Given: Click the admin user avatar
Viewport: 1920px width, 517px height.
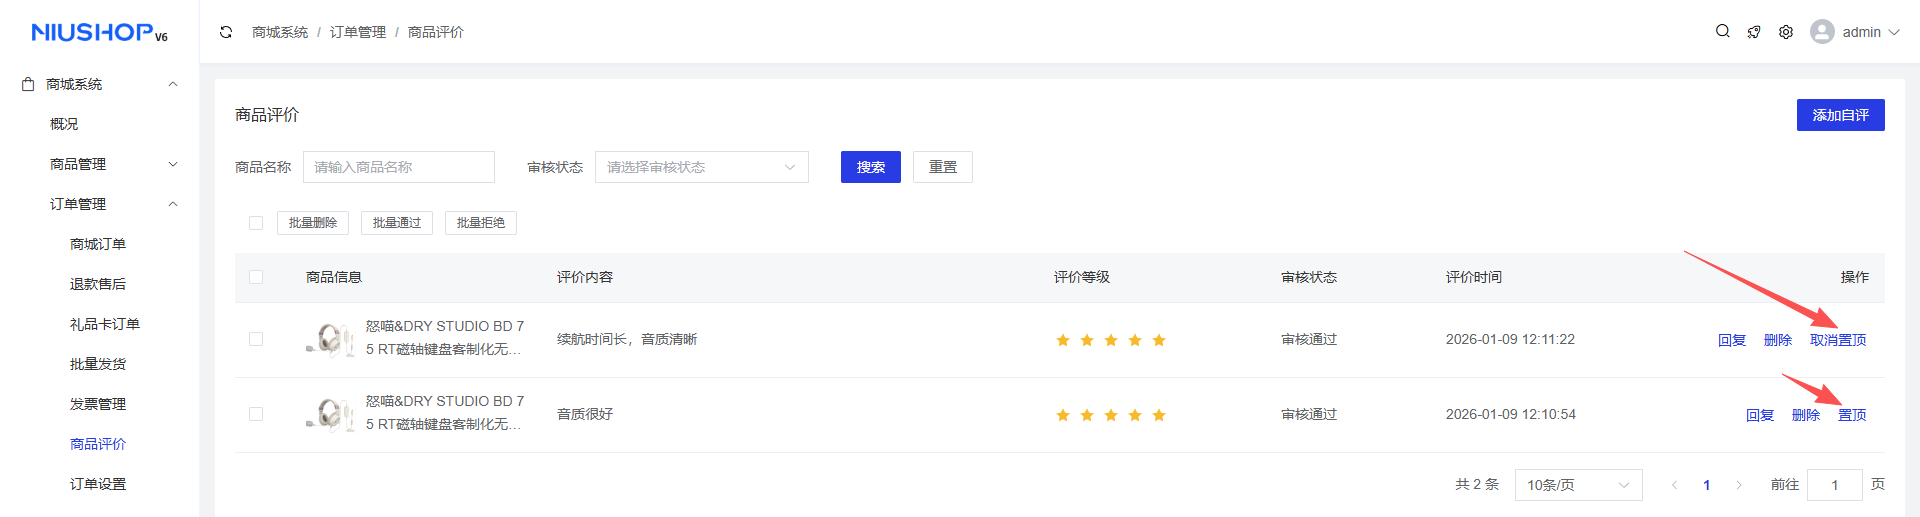Looking at the screenshot, I should pyautogui.click(x=1822, y=32).
